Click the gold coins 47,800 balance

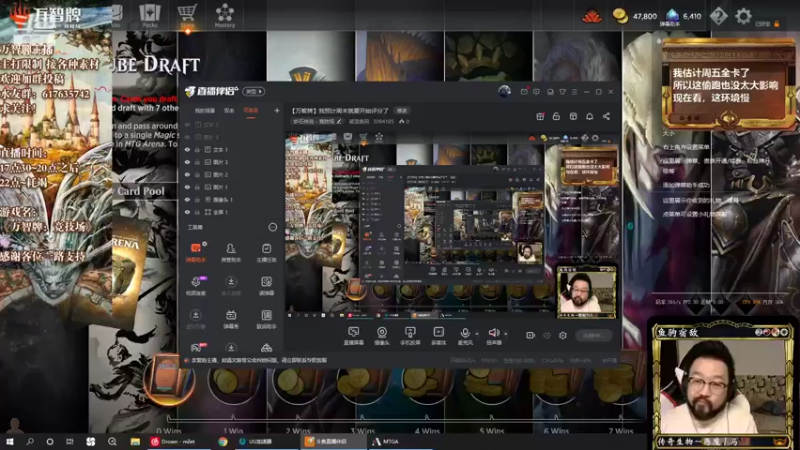635,16
